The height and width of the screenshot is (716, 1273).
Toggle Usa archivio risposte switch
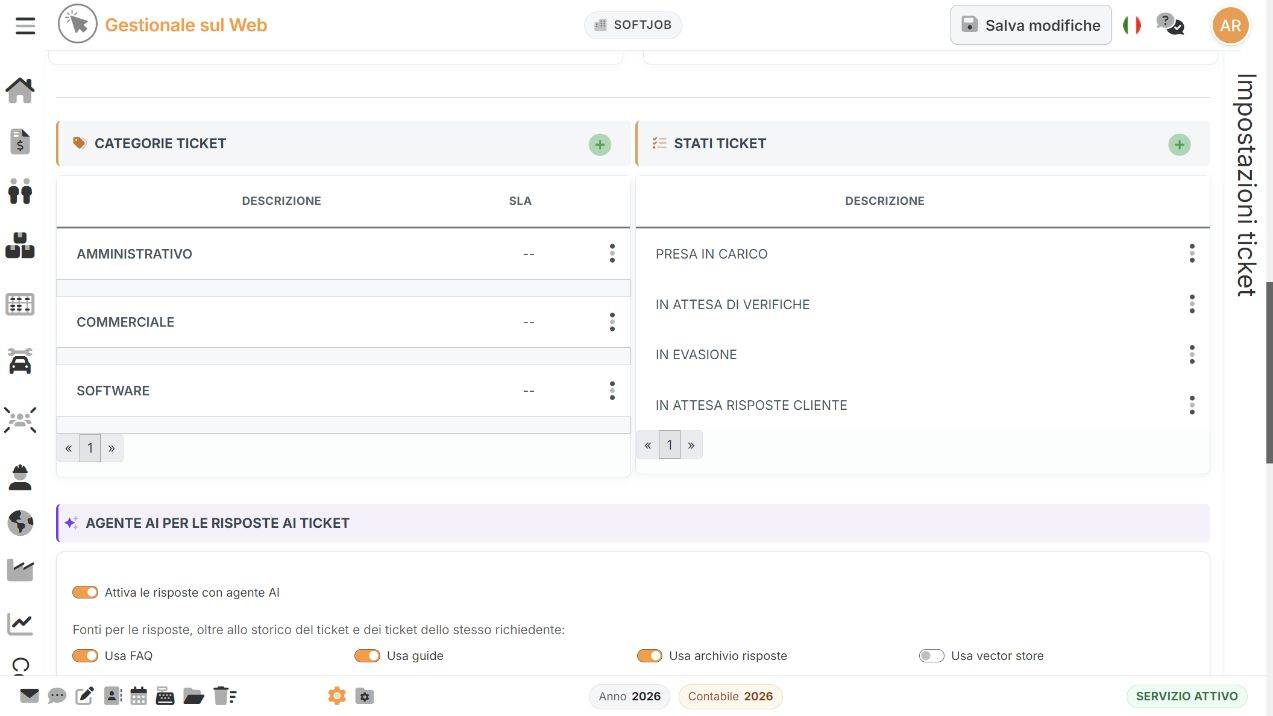pyautogui.click(x=650, y=656)
